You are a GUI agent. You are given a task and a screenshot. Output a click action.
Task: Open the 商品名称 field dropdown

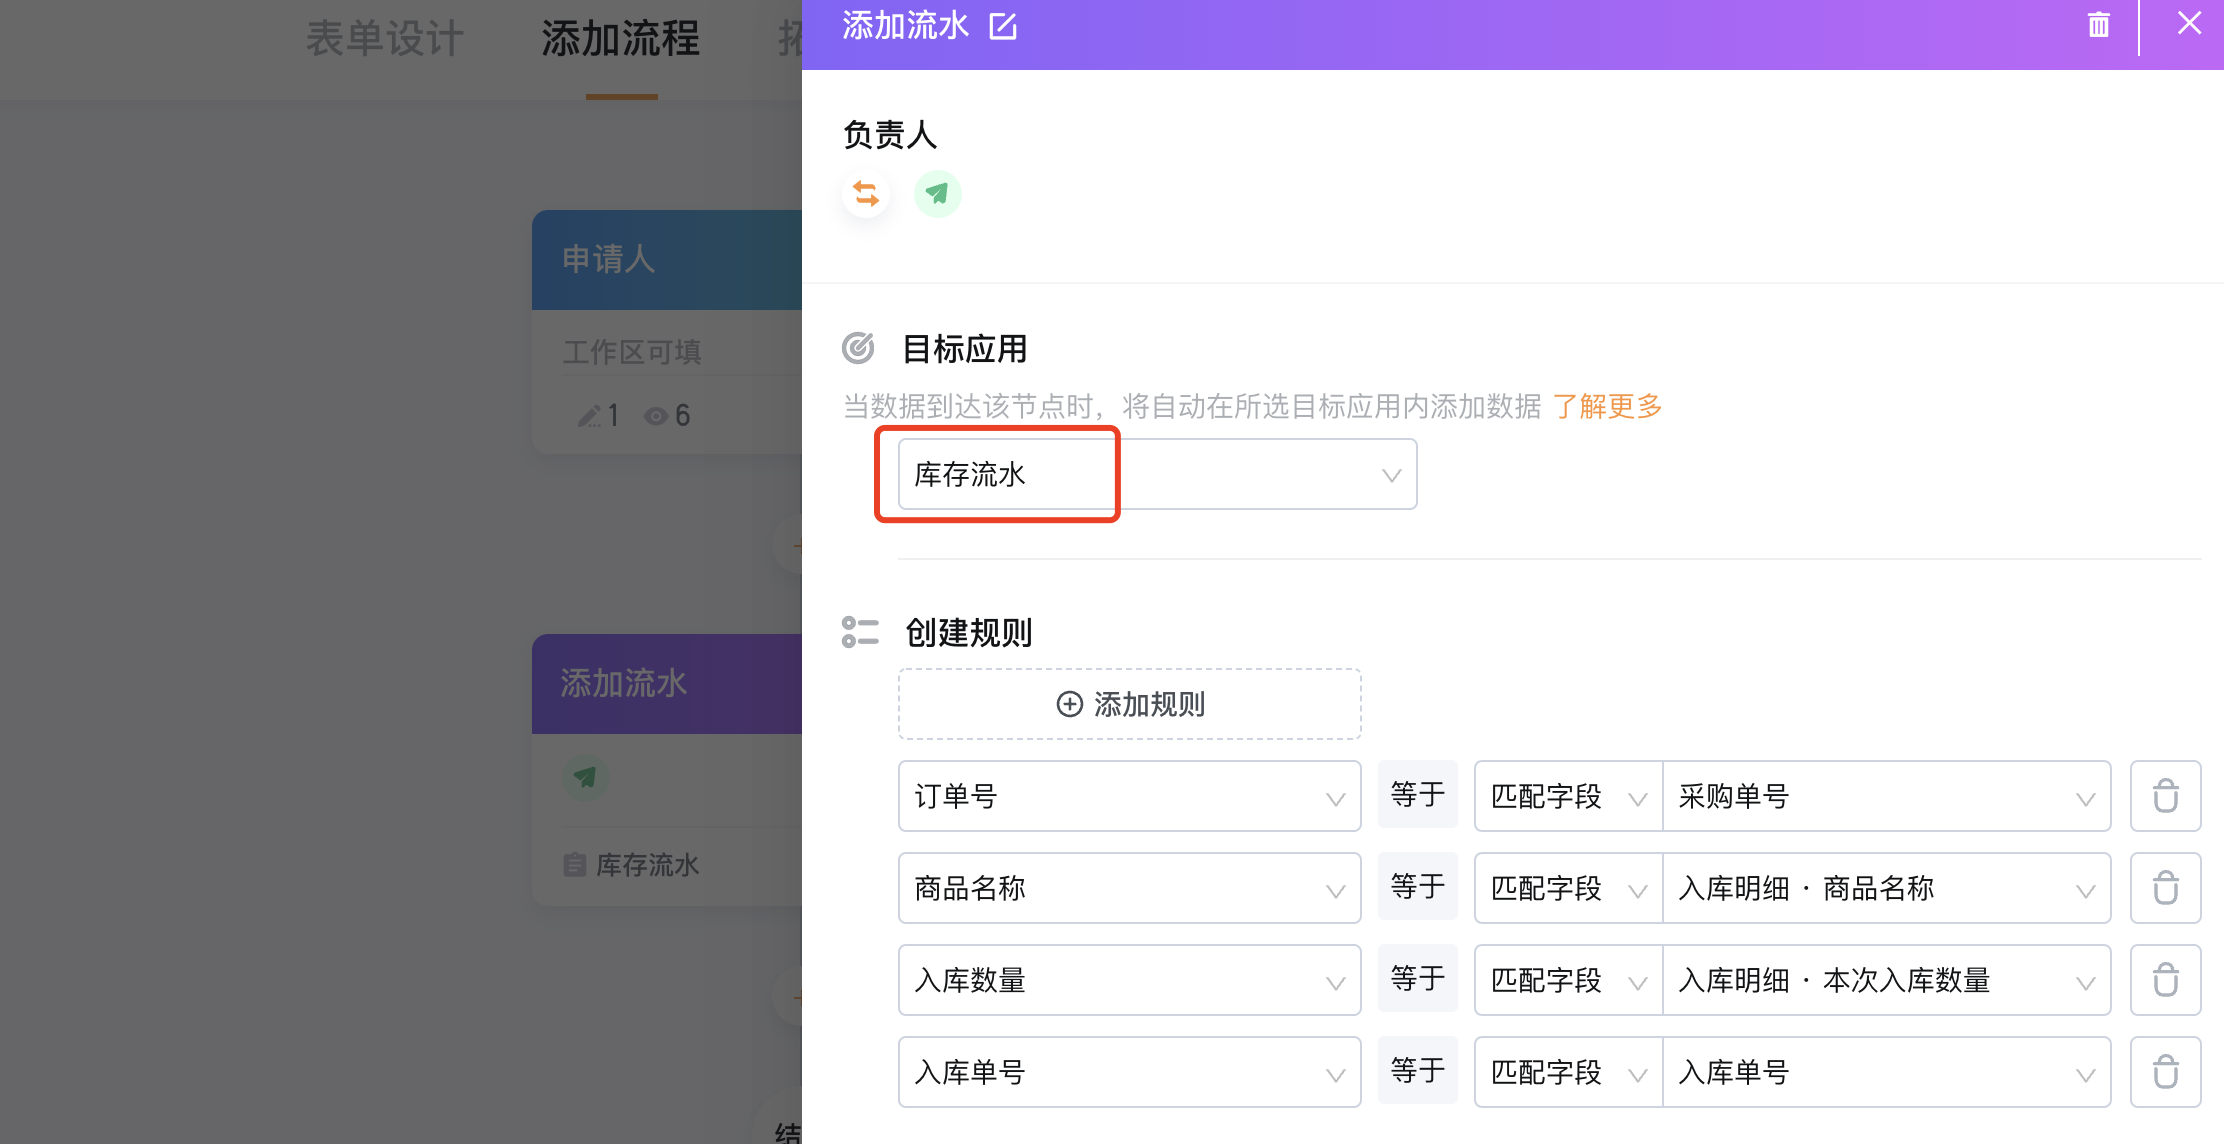point(1130,888)
